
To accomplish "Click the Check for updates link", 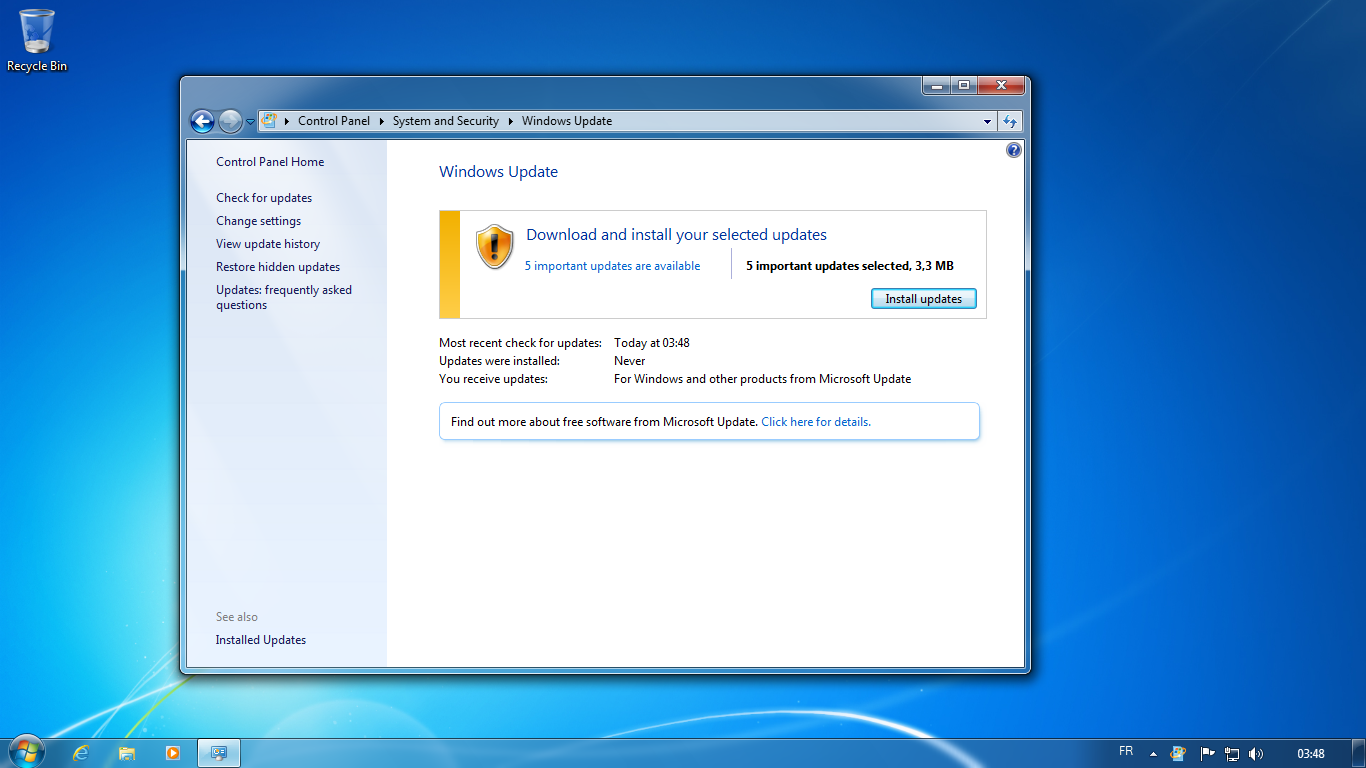I will point(264,198).
